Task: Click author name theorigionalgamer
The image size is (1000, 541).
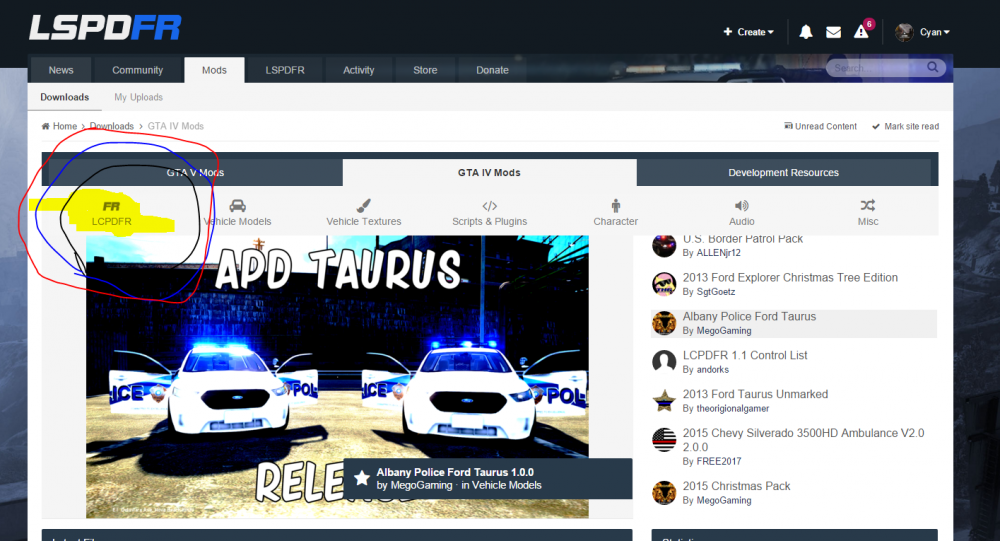Action: pyautogui.click(x=733, y=408)
